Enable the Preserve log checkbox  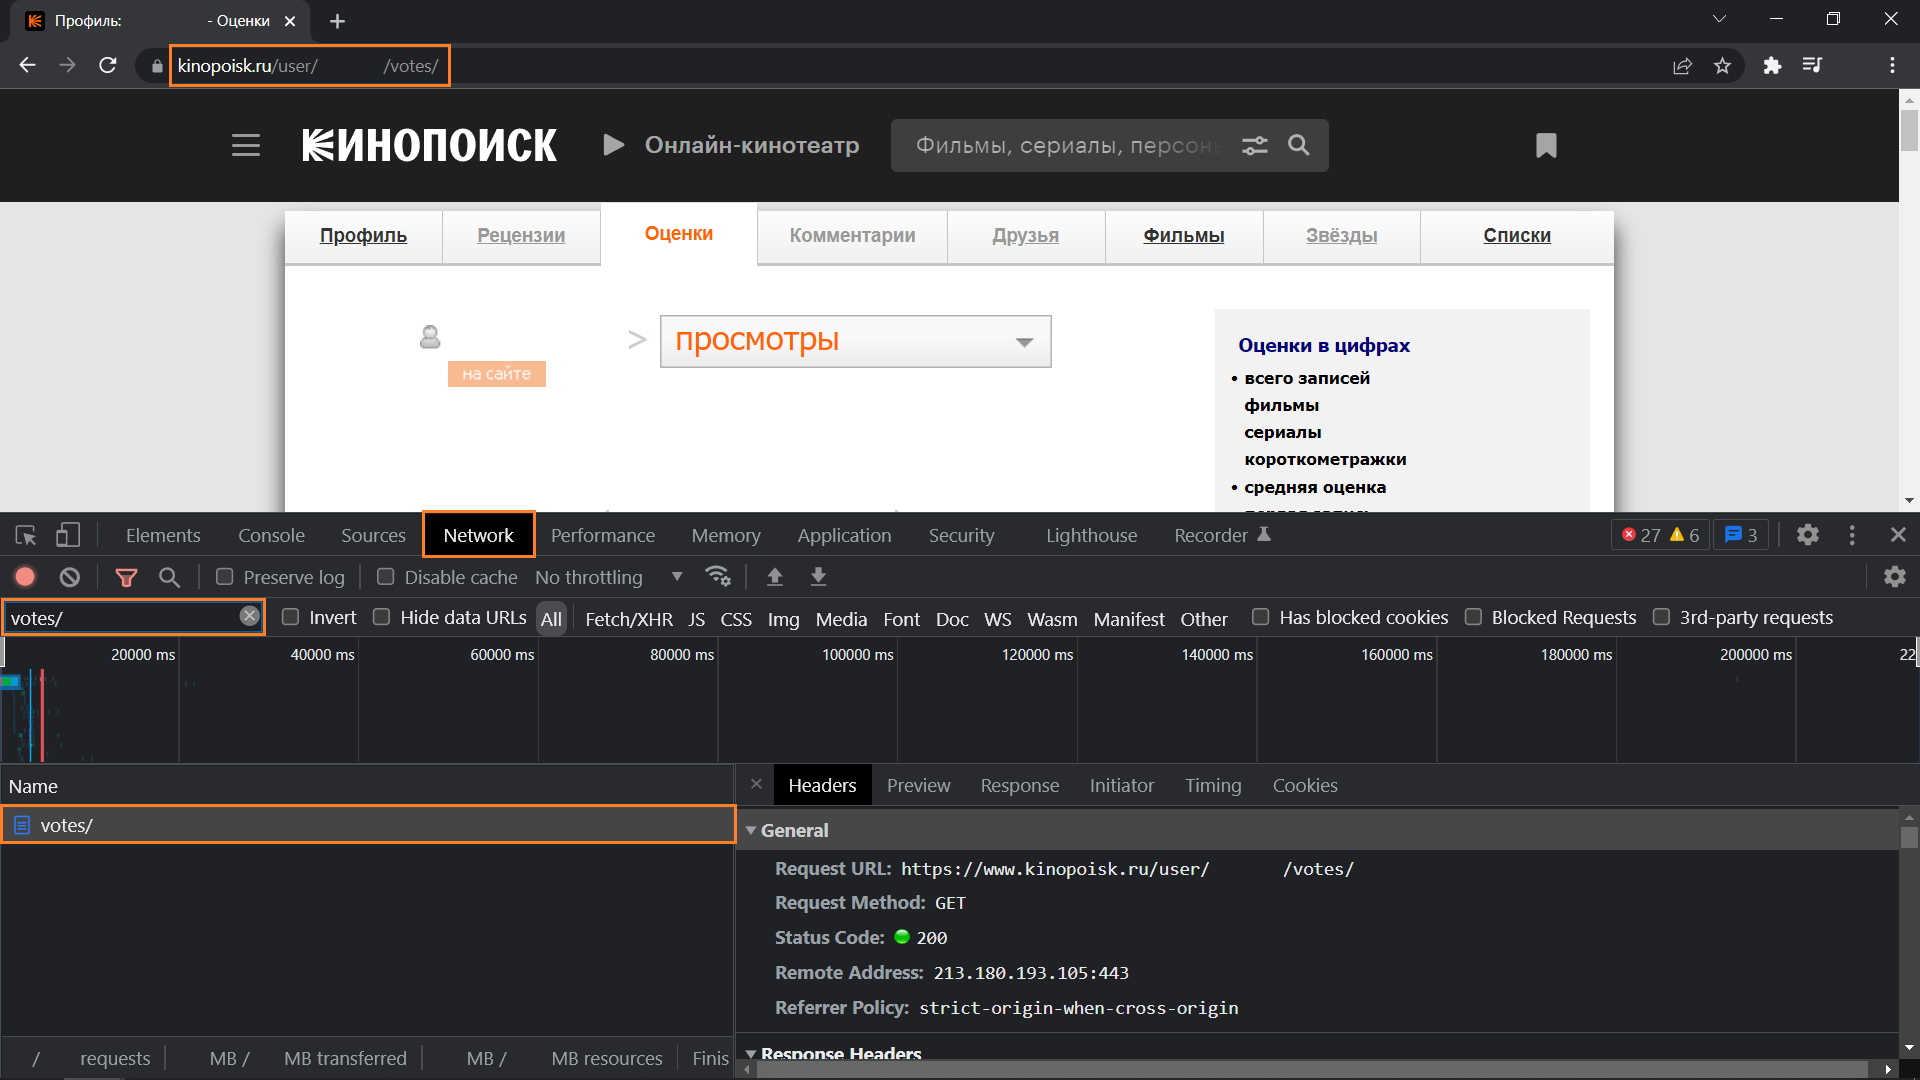pos(225,577)
